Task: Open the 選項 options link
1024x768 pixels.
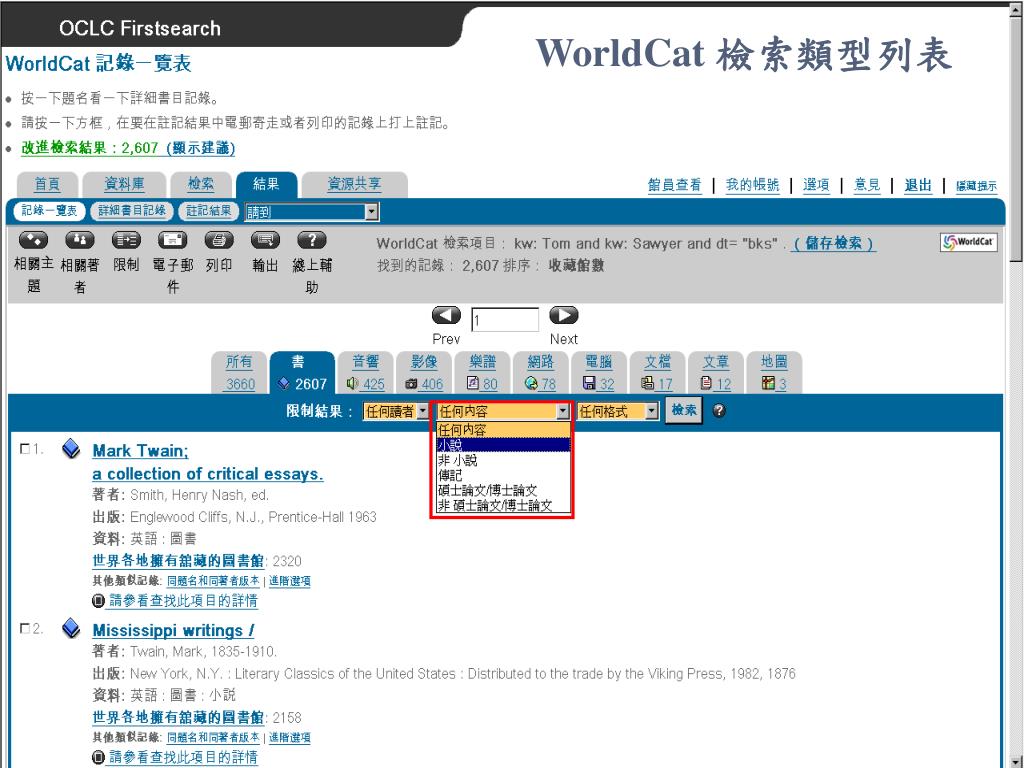Action: [x=816, y=185]
